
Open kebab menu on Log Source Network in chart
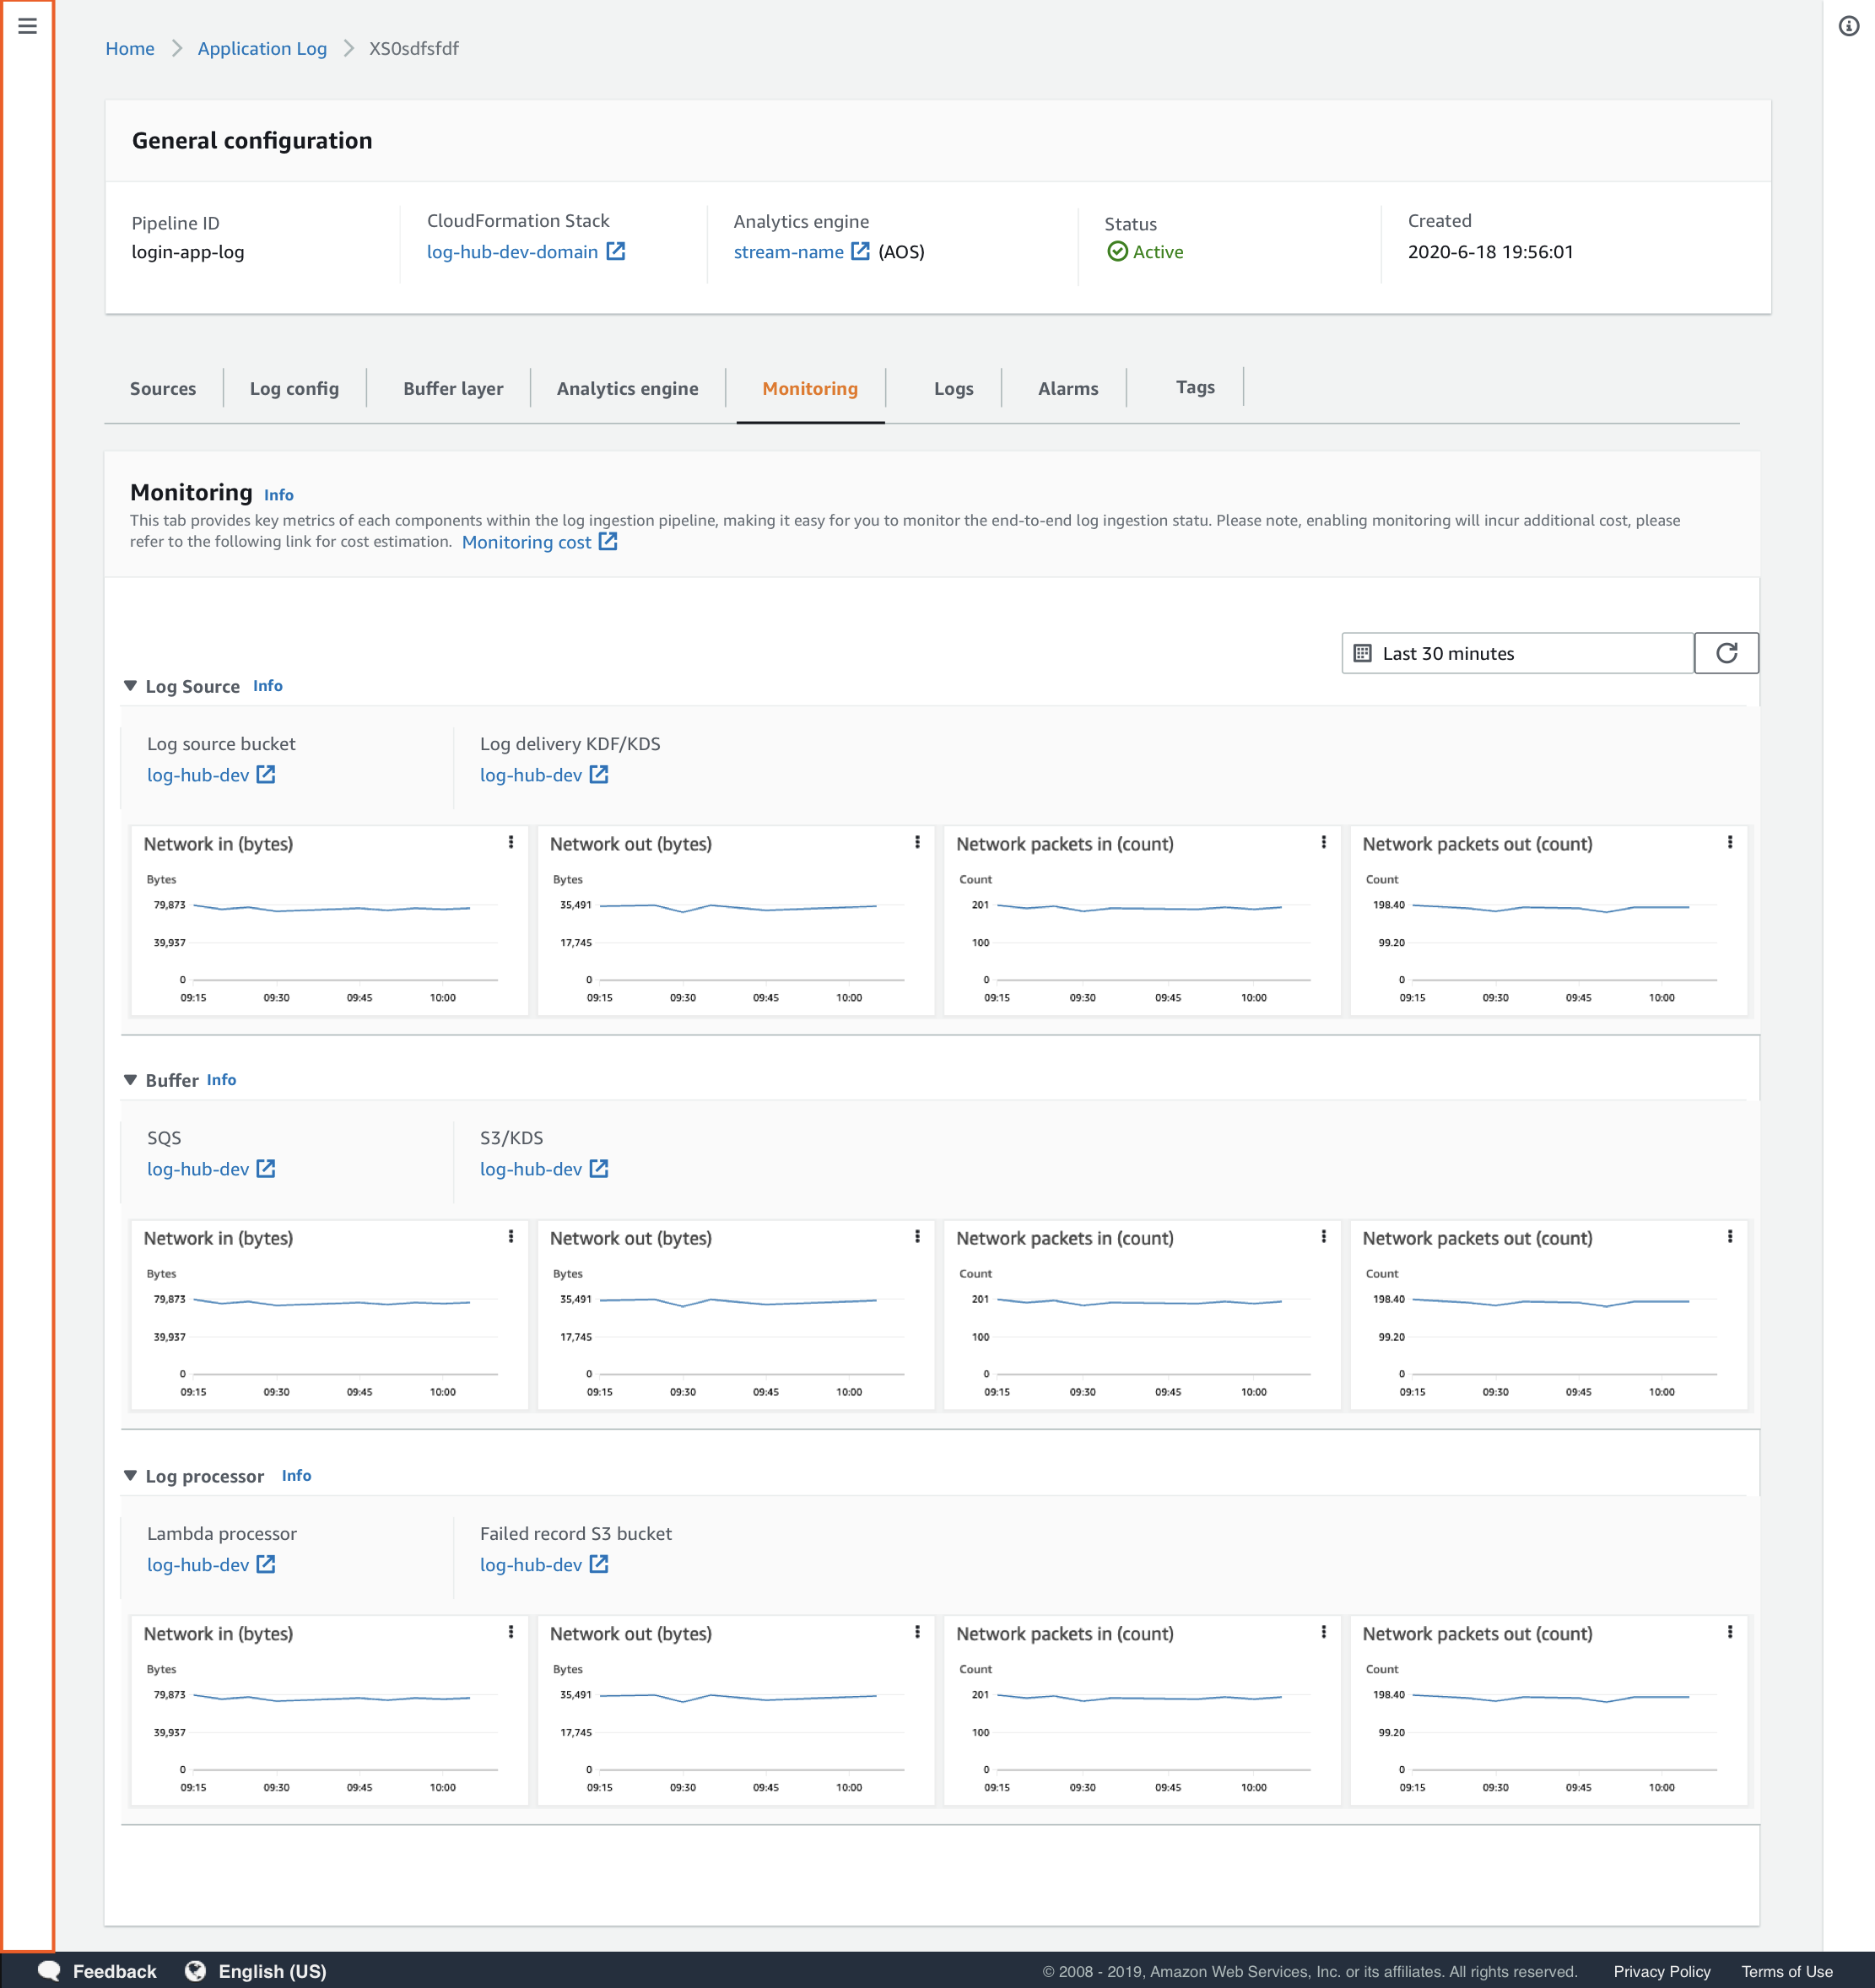click(x=511, y=843)
